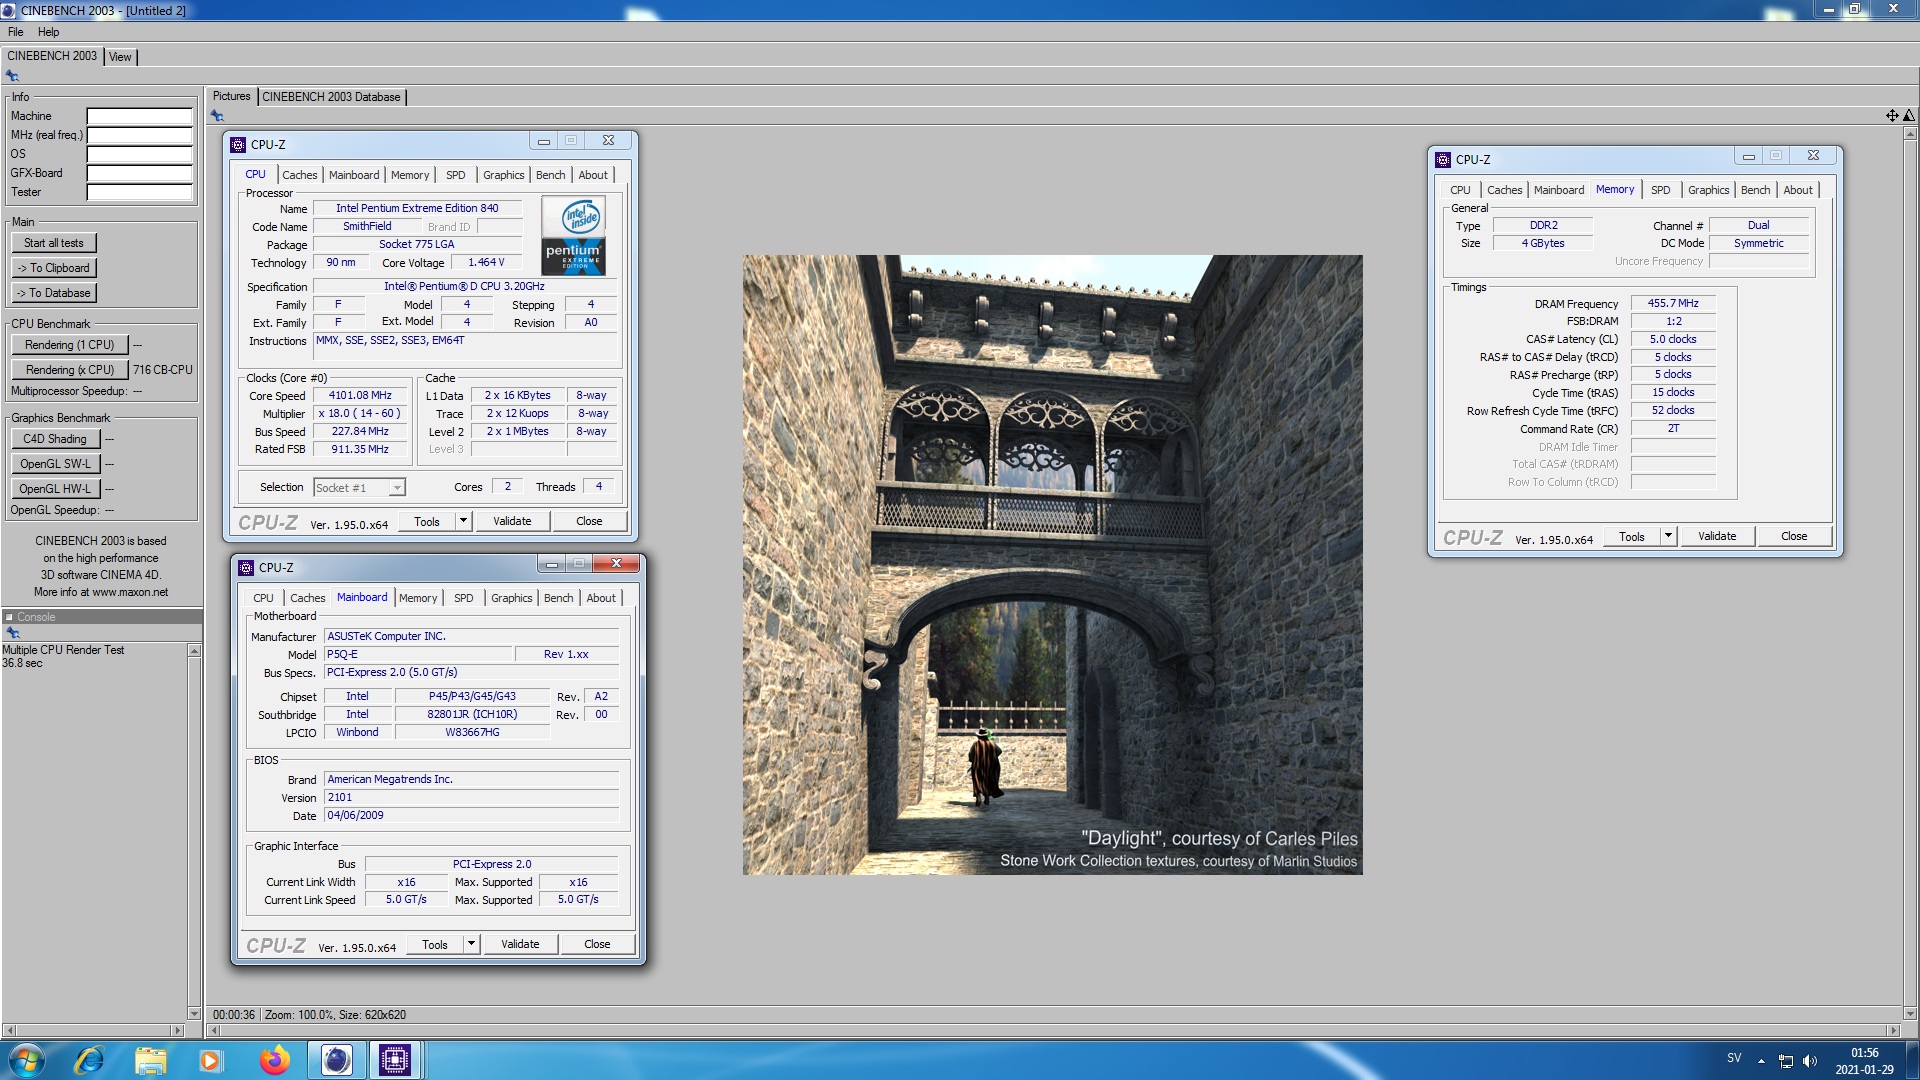Open the volume control tray icon

coord(1809,1061)
